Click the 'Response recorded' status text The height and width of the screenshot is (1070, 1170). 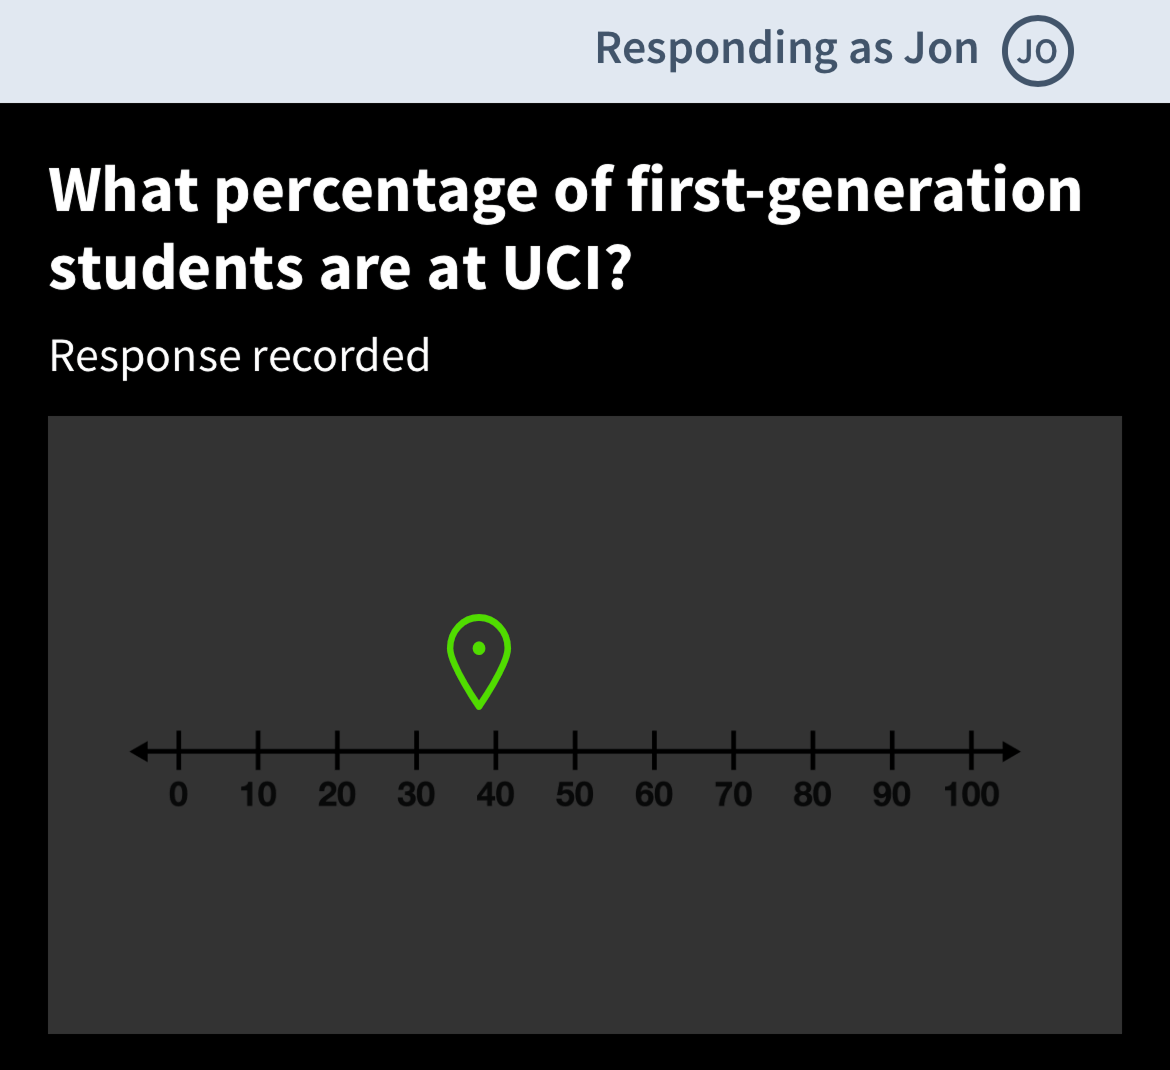[240, 356]
